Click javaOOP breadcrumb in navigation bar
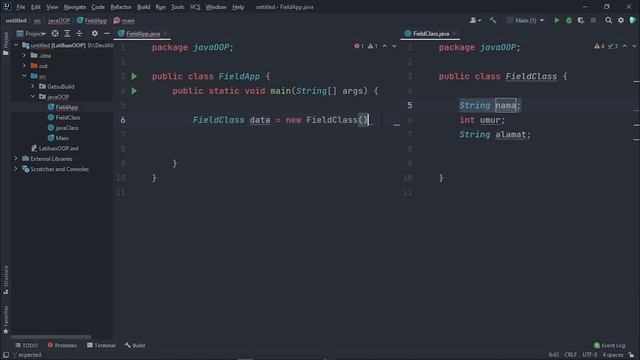This screenshot has height=360, width=640. click(59, 20)
